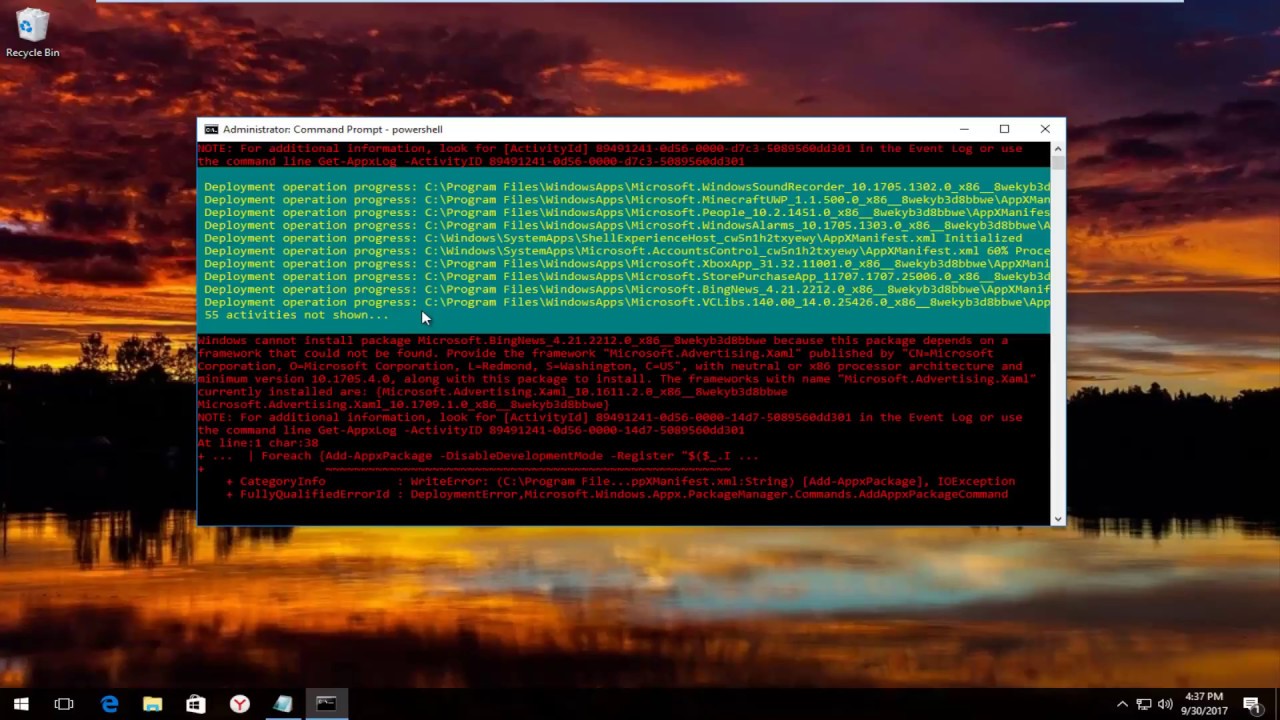The width and height of the screenshot is (1280, 720).
Task: Click the console scrollbar down arrow
Action: pyautogui.click(x=1057, y=518)
